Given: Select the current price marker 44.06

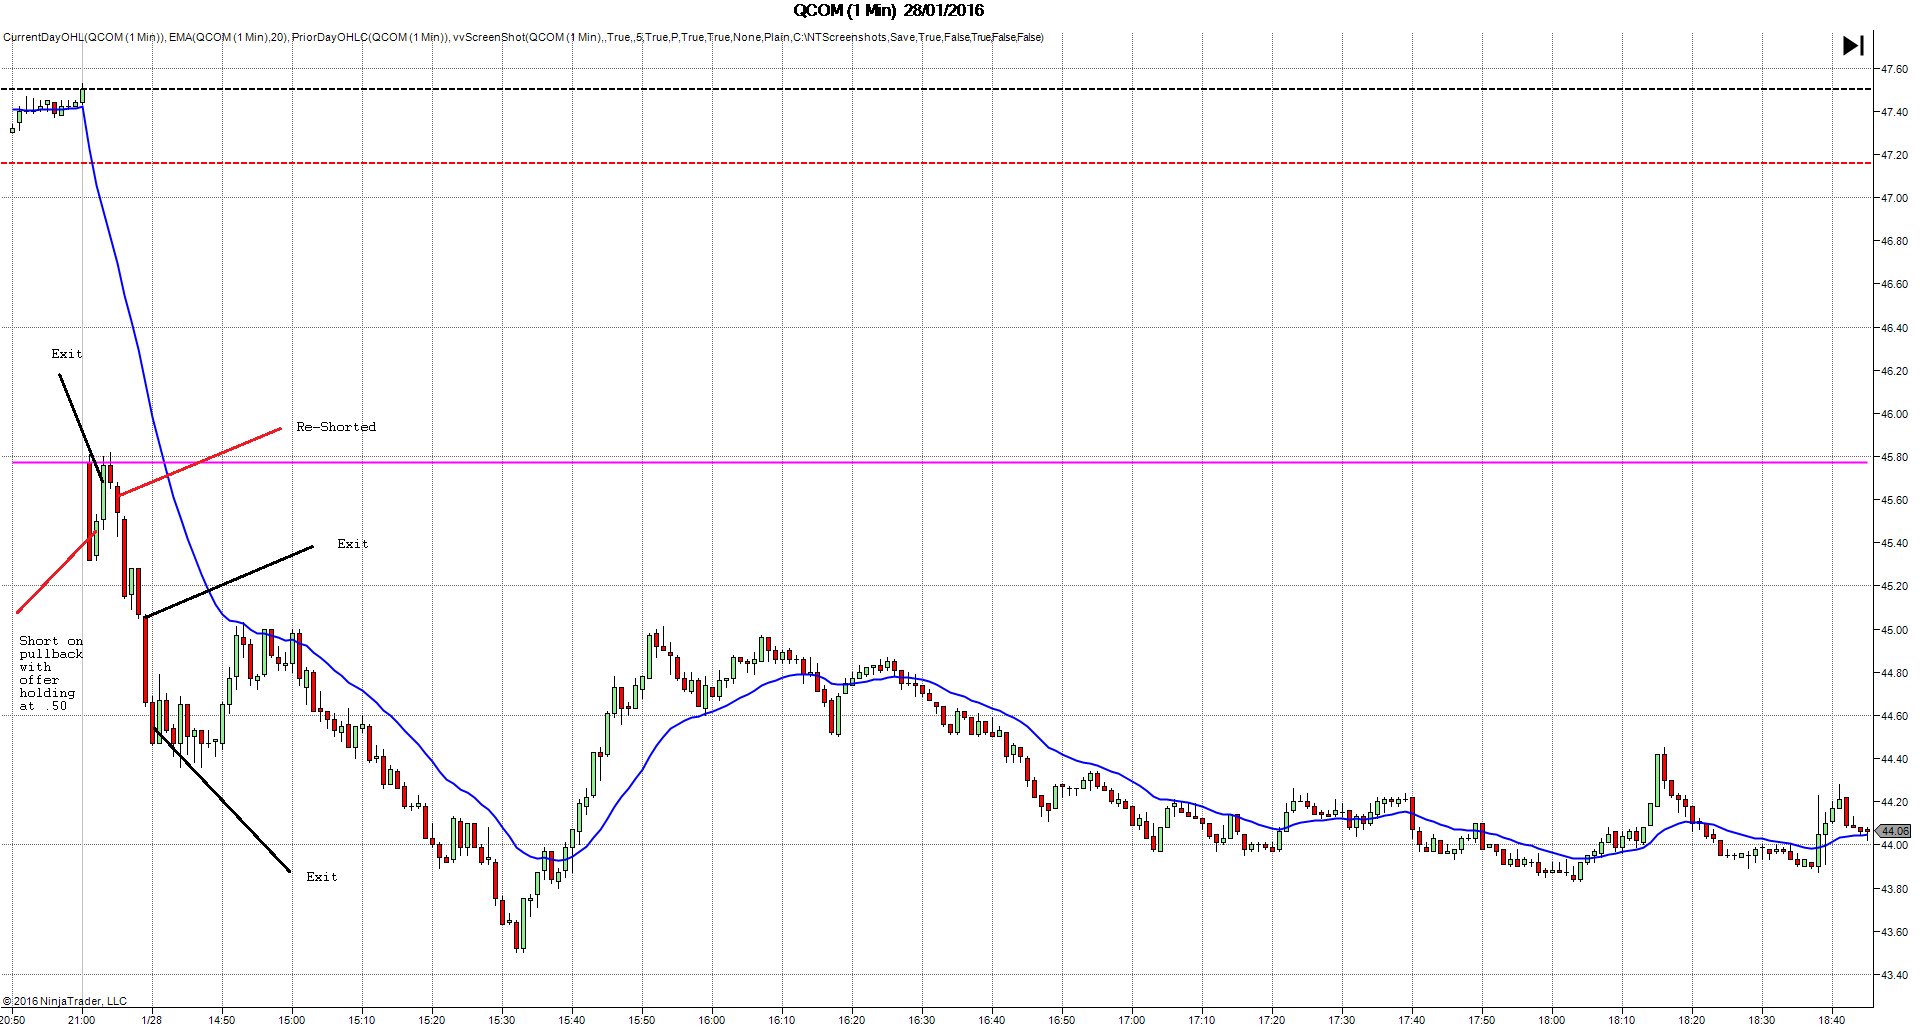Looking at the screenshot, I should (1894, 831).
